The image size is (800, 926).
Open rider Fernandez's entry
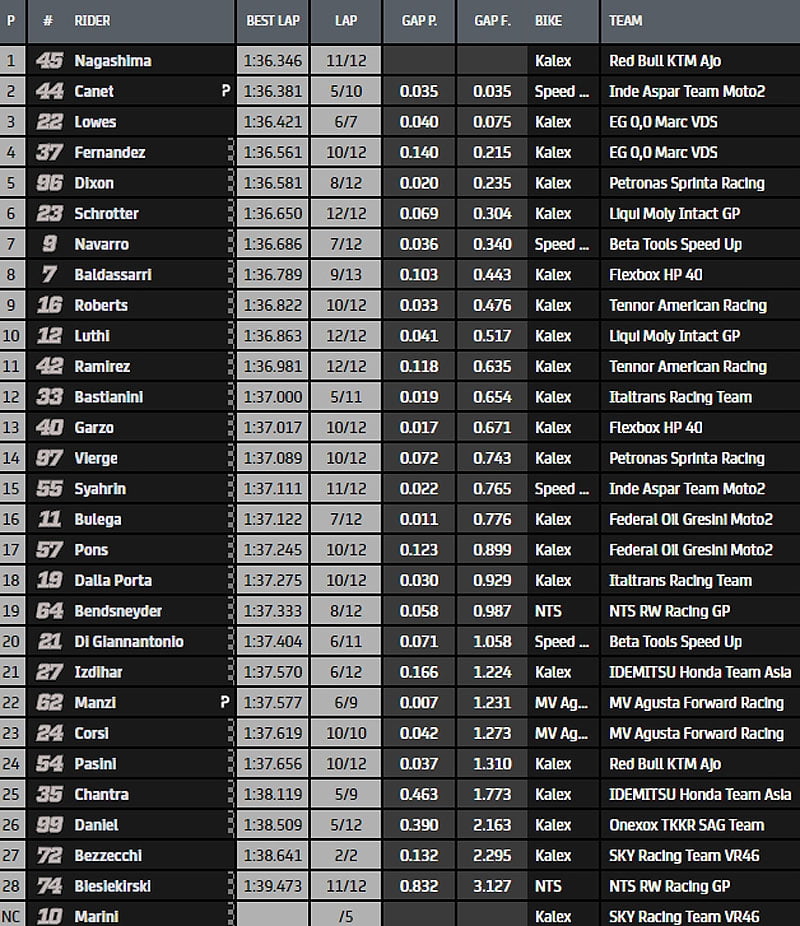pos(110,153)
